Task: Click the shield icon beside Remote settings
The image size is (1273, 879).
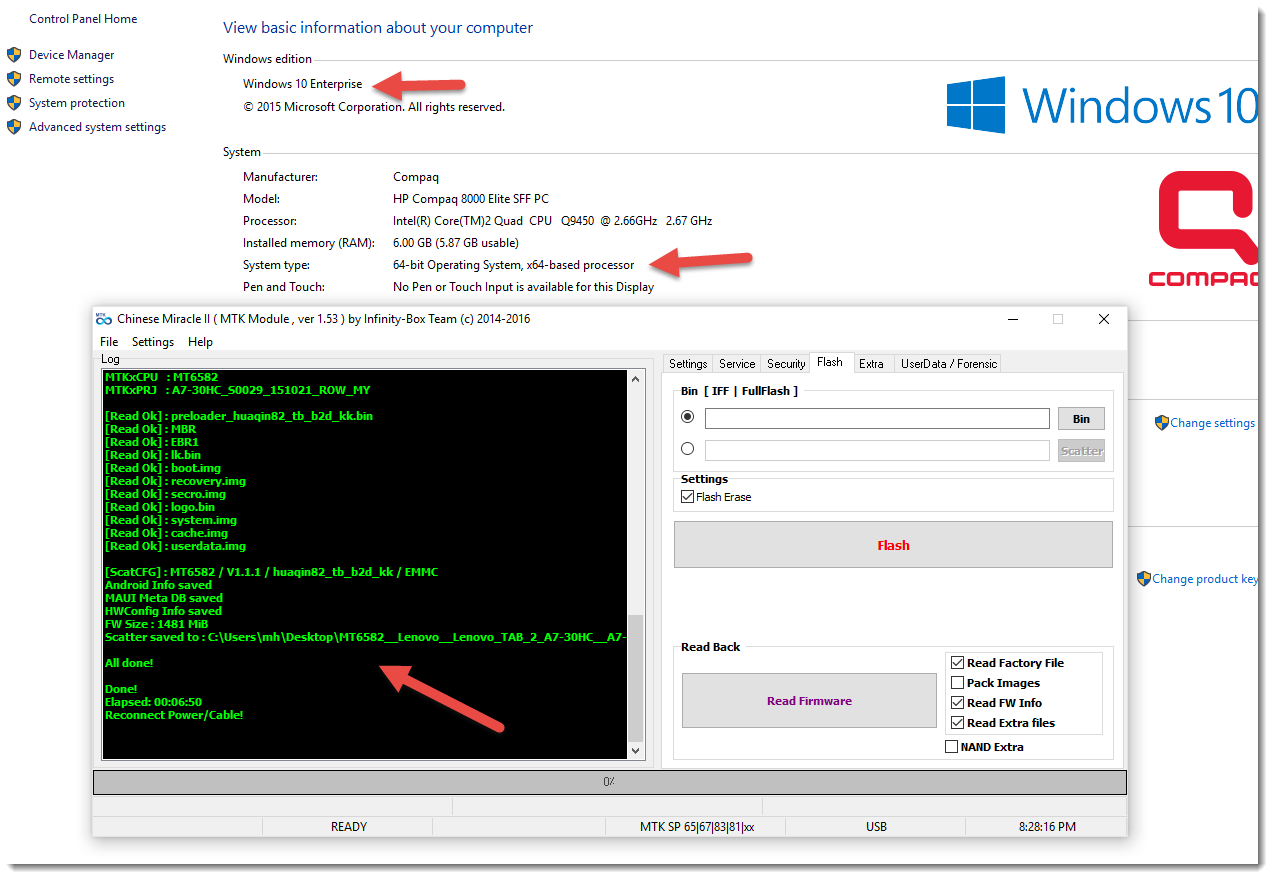Action: (14, 79)
